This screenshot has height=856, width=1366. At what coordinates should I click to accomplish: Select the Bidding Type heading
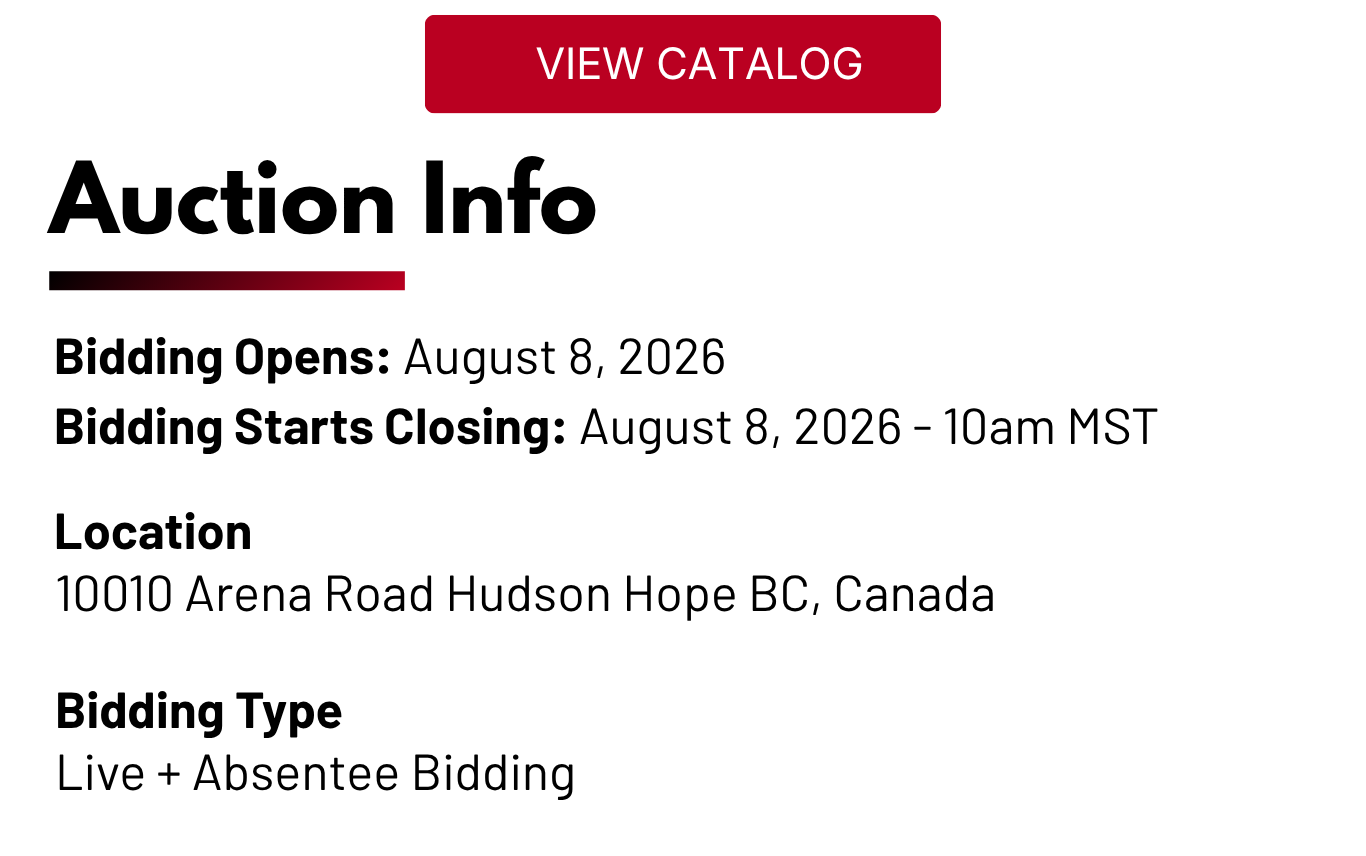(x=199, y=711)
